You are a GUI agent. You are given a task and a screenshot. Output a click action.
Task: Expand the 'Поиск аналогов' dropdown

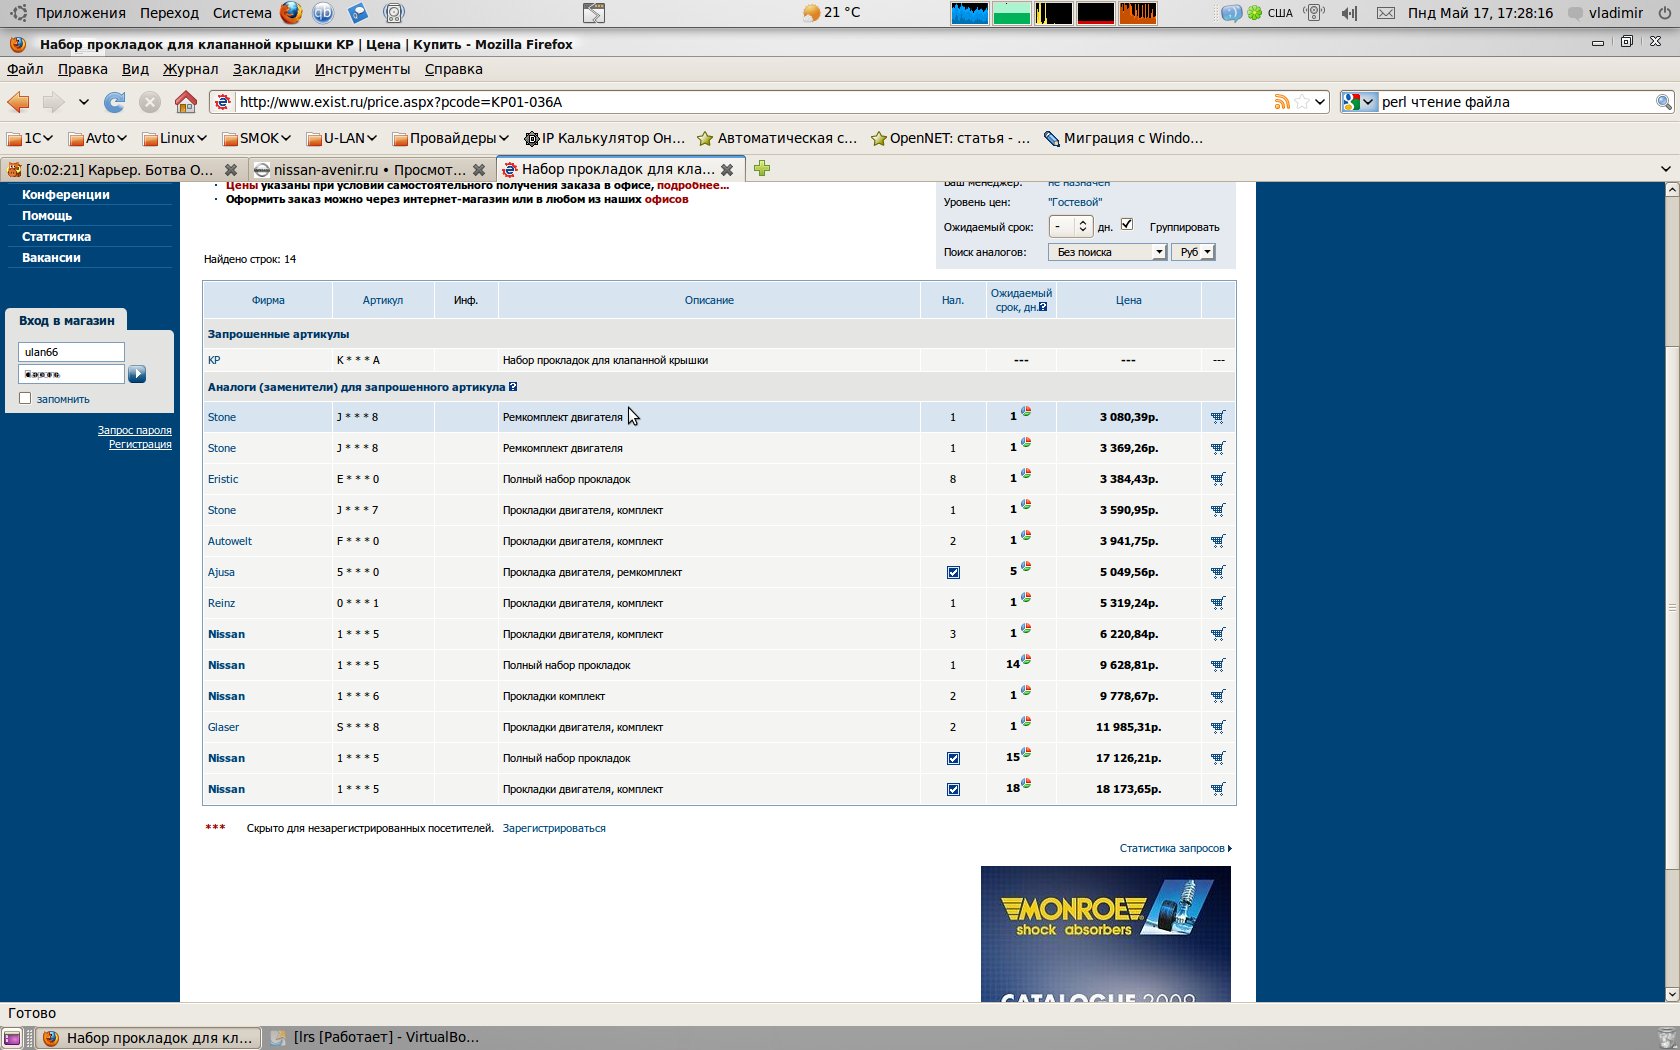tap(1107, 252)
